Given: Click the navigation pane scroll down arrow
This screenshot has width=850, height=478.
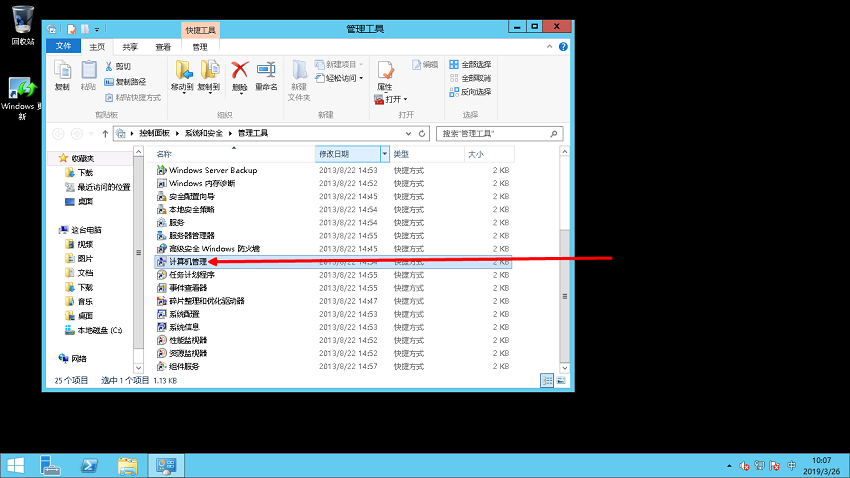Looking at the screenshot, I should pos(138,368).
